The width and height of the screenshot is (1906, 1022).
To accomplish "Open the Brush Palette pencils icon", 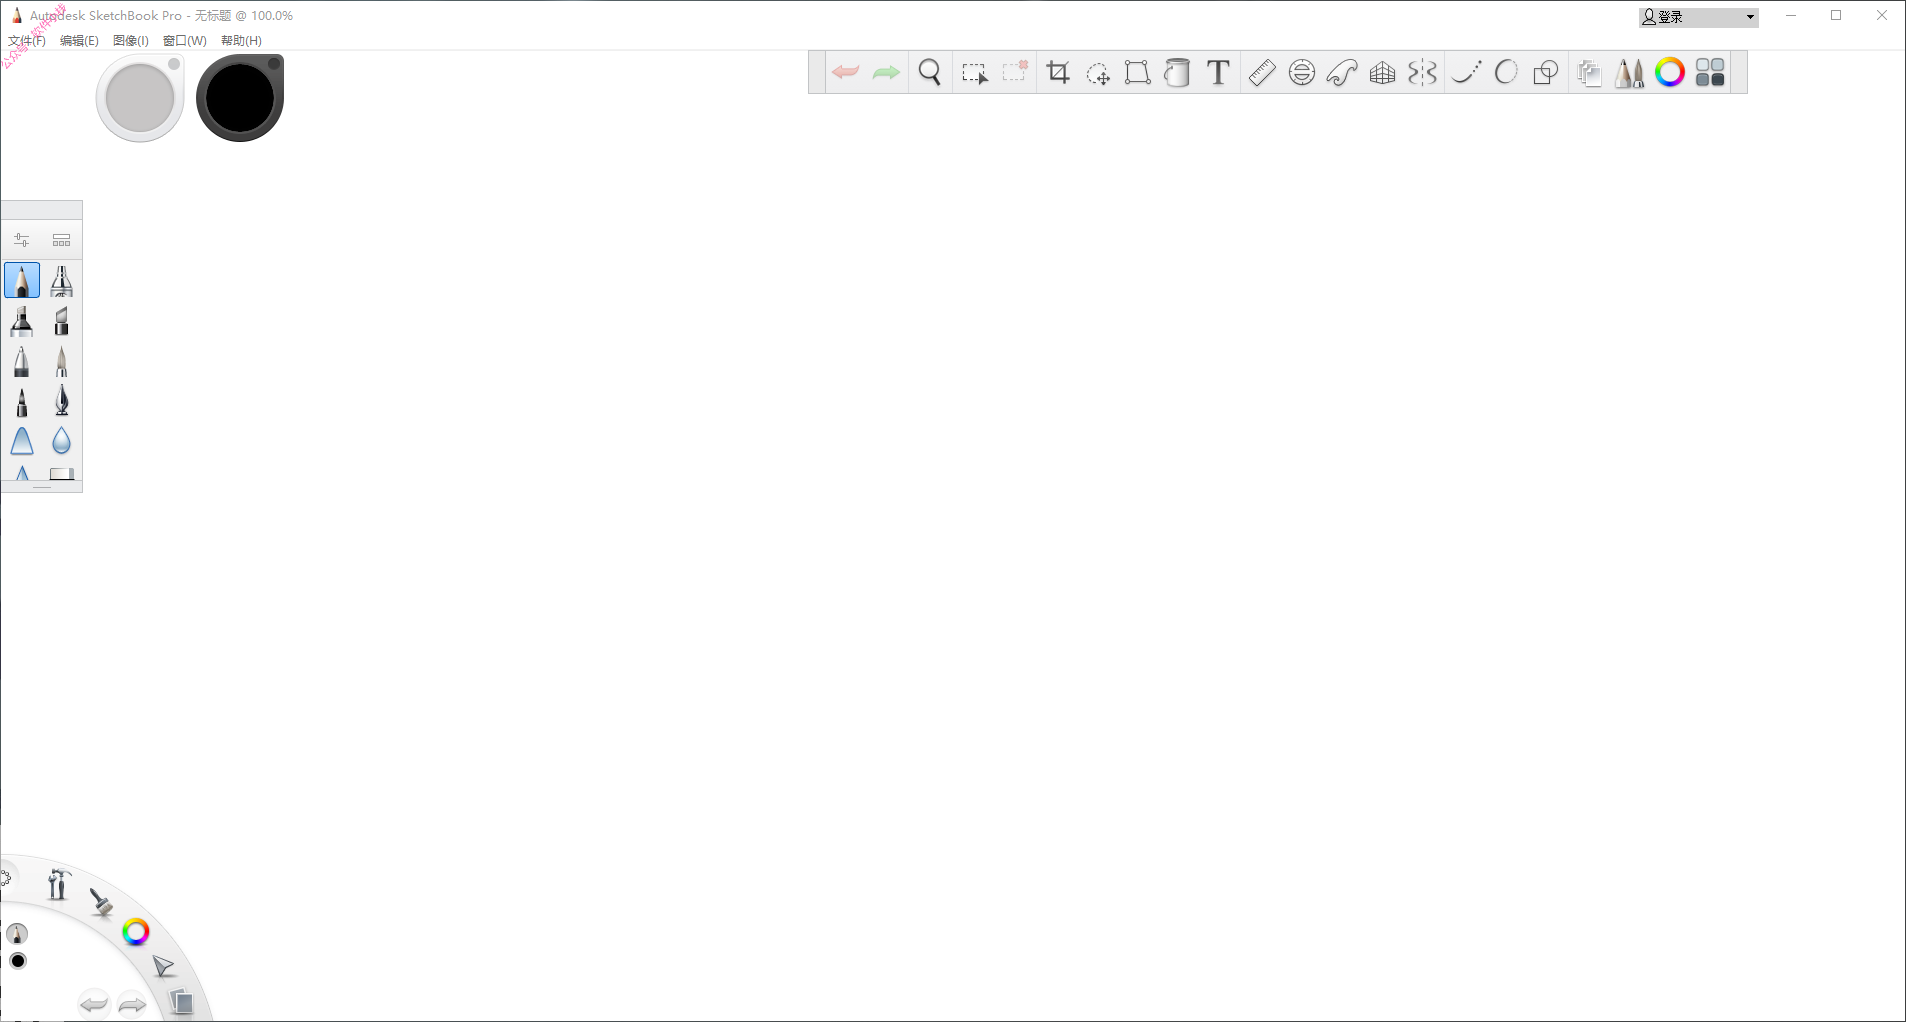I will tap(1630, 72).
